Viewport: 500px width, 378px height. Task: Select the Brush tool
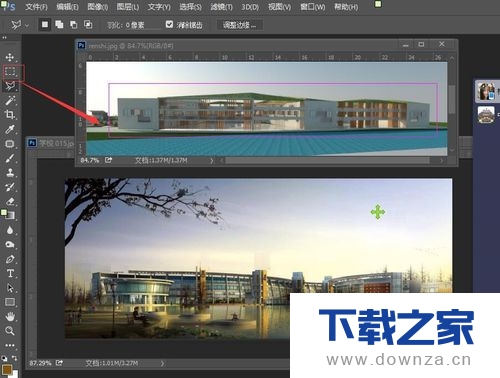click(x=10, y=158)
